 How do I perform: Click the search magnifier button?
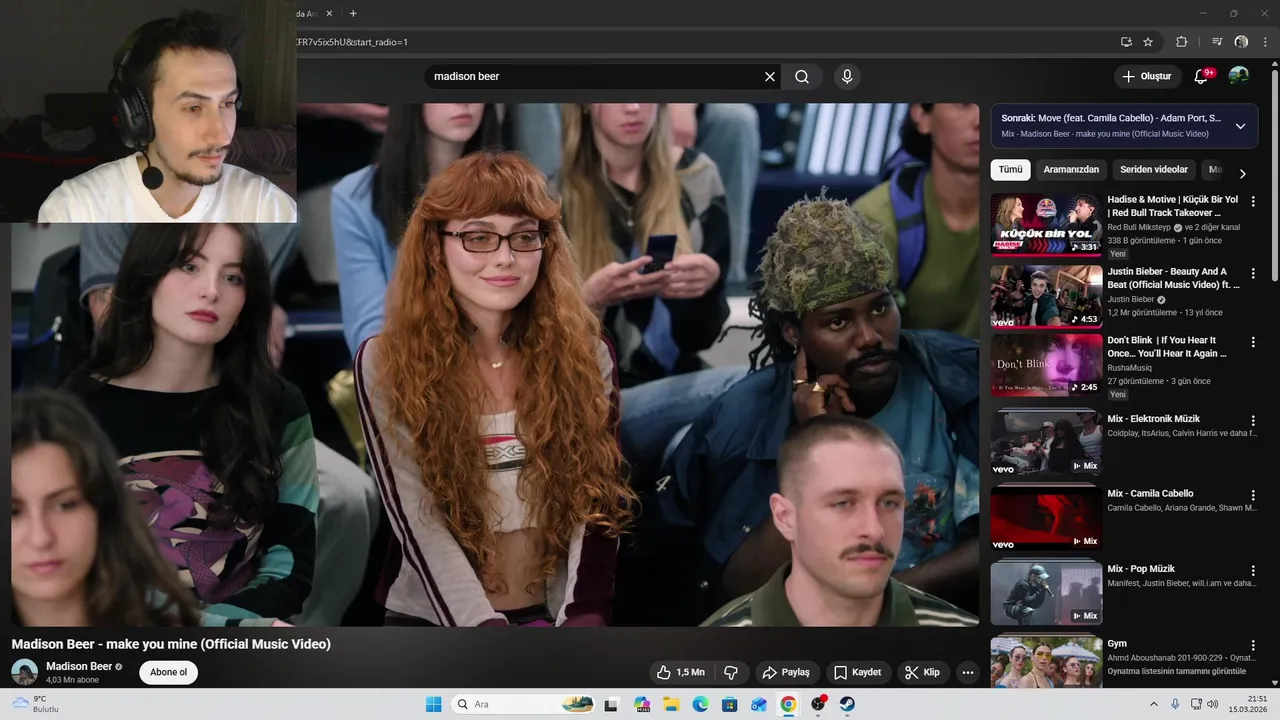tap(802, 77)
